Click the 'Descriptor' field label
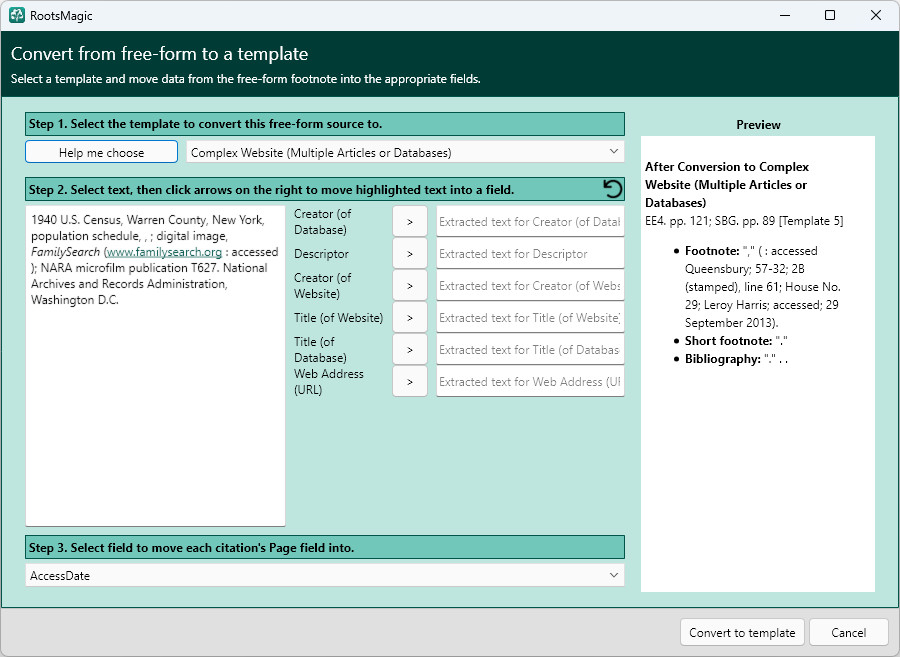Viewport: 900px width, 657px height. [x=321, y=254]
